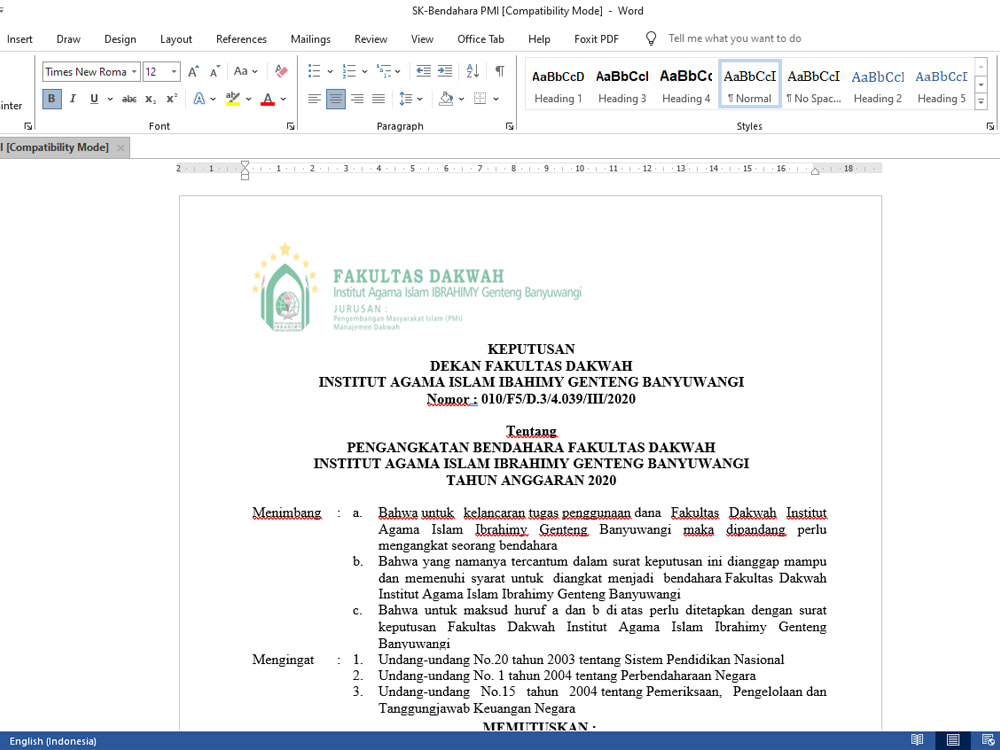Click the Shading paint bucket icon
Viewport: 1000px width, 750px height.
point(446,99)
